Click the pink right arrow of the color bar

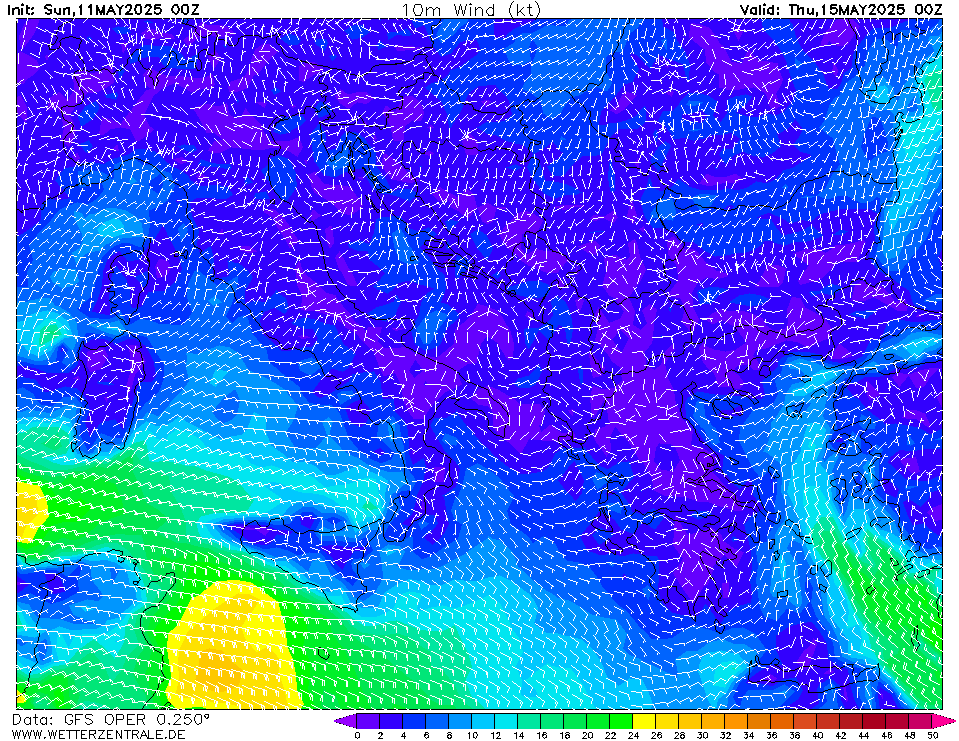[x=944, y=721]
